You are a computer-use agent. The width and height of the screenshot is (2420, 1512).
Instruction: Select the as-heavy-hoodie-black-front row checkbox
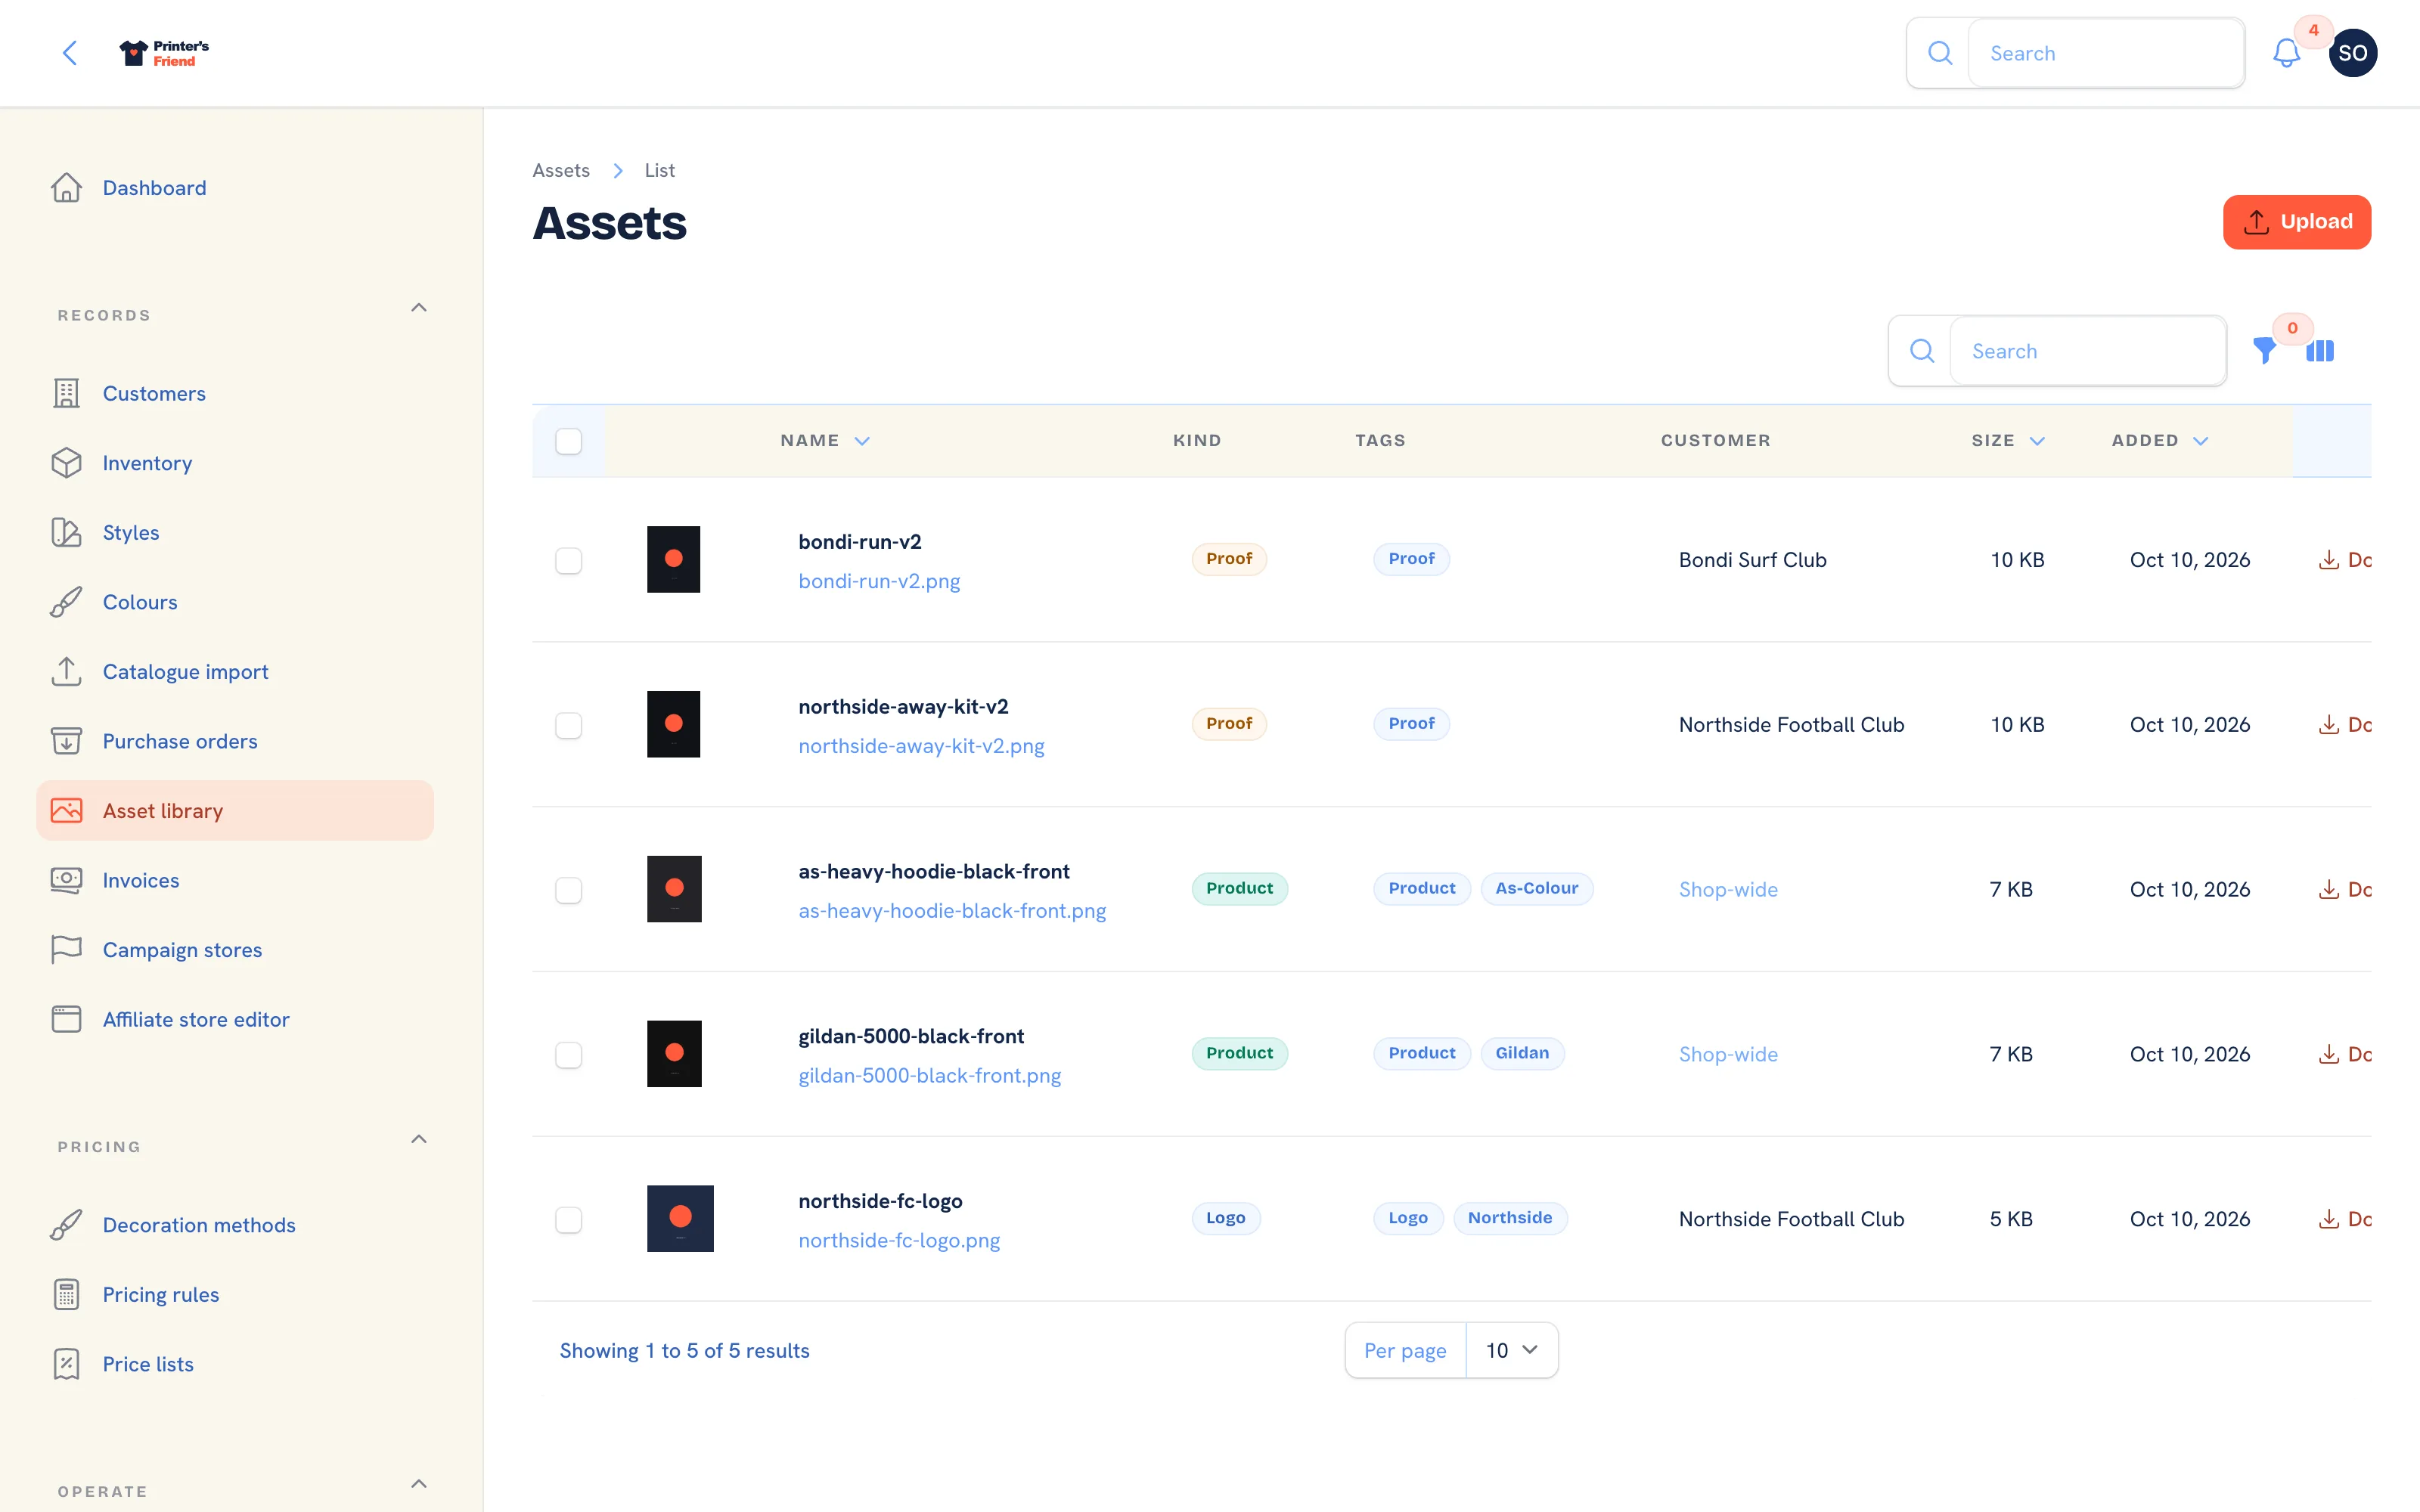(569, 890)
